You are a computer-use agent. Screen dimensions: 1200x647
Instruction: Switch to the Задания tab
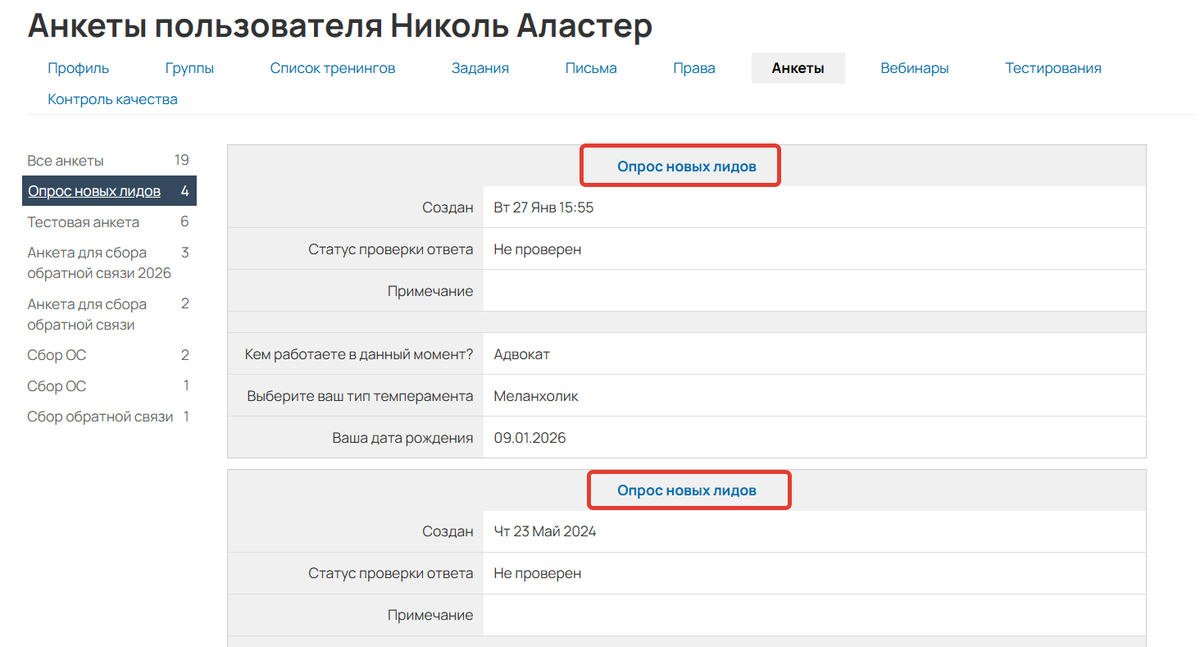480,67
